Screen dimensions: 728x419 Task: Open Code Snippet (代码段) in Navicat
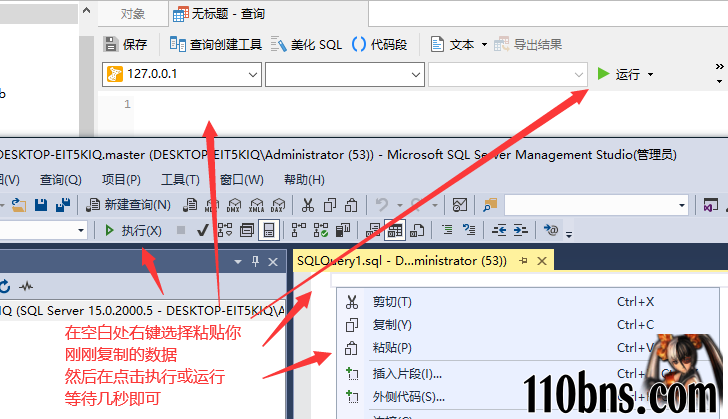point(379,45)
